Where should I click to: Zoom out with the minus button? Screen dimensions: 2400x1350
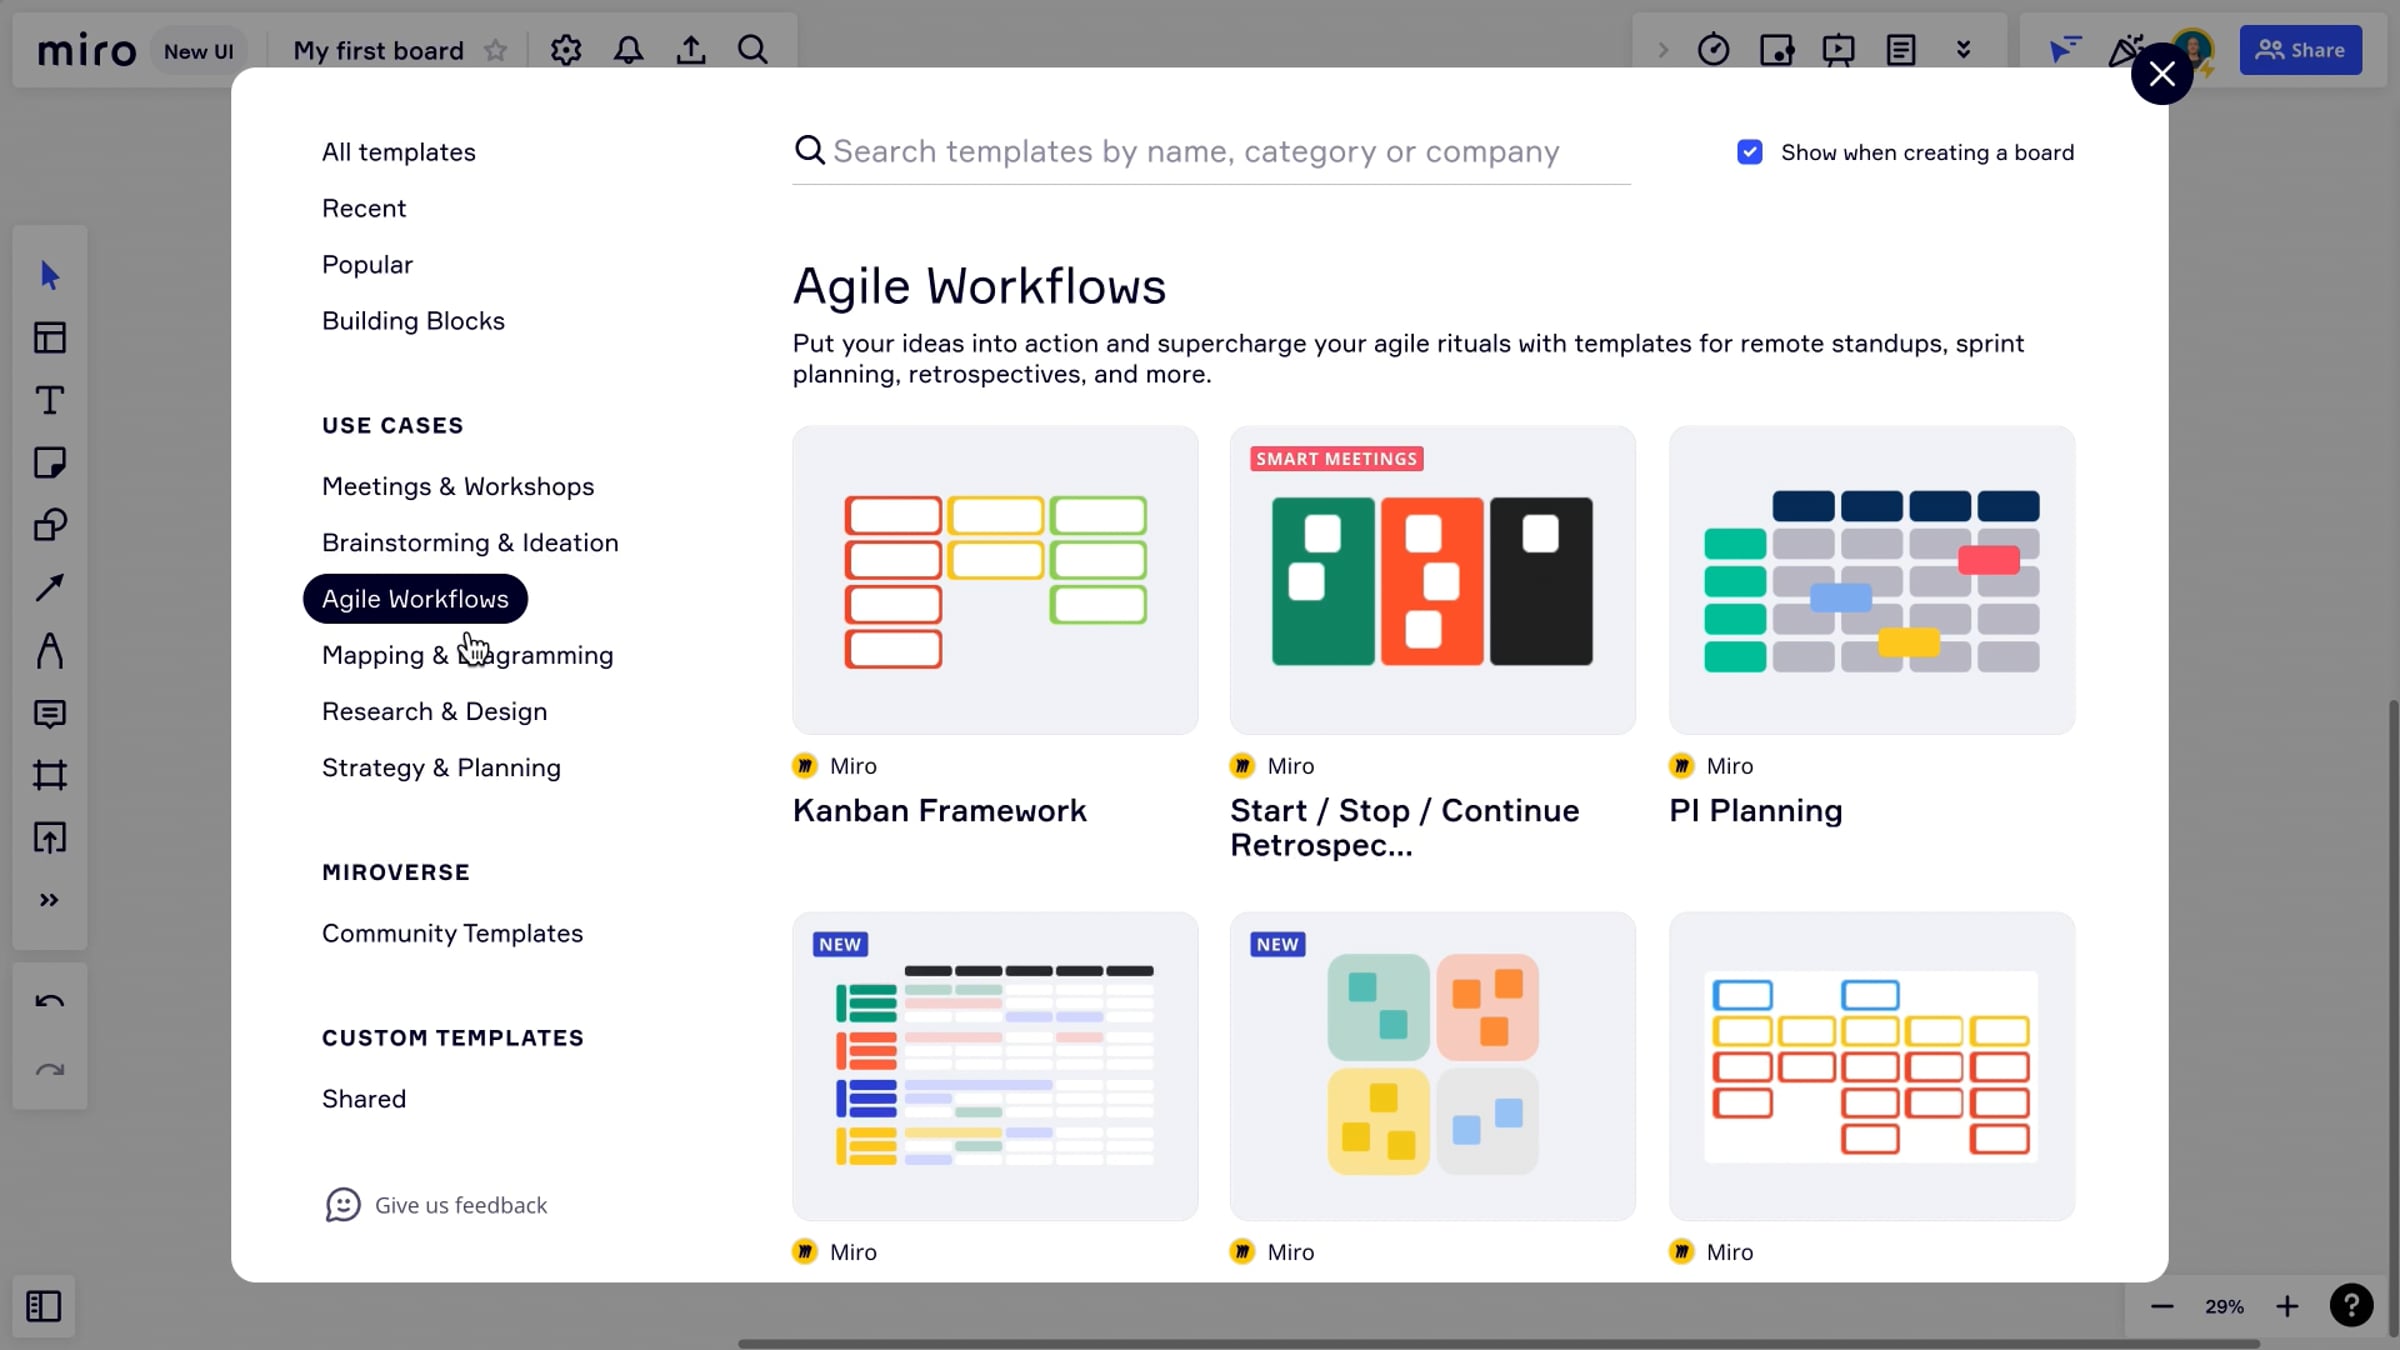[x=2162, y=1306]
